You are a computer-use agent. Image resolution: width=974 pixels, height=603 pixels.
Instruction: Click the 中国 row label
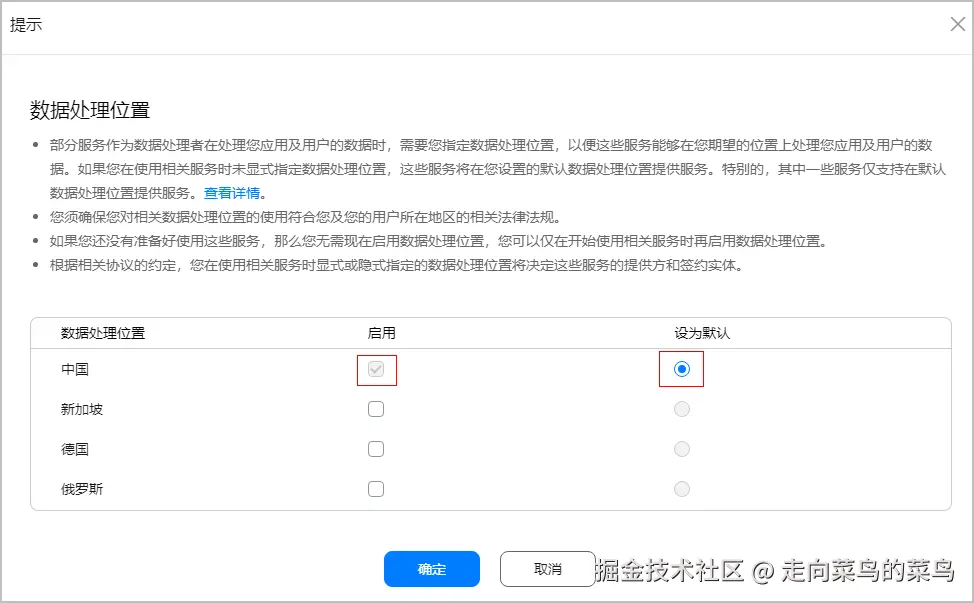point(76,369)
